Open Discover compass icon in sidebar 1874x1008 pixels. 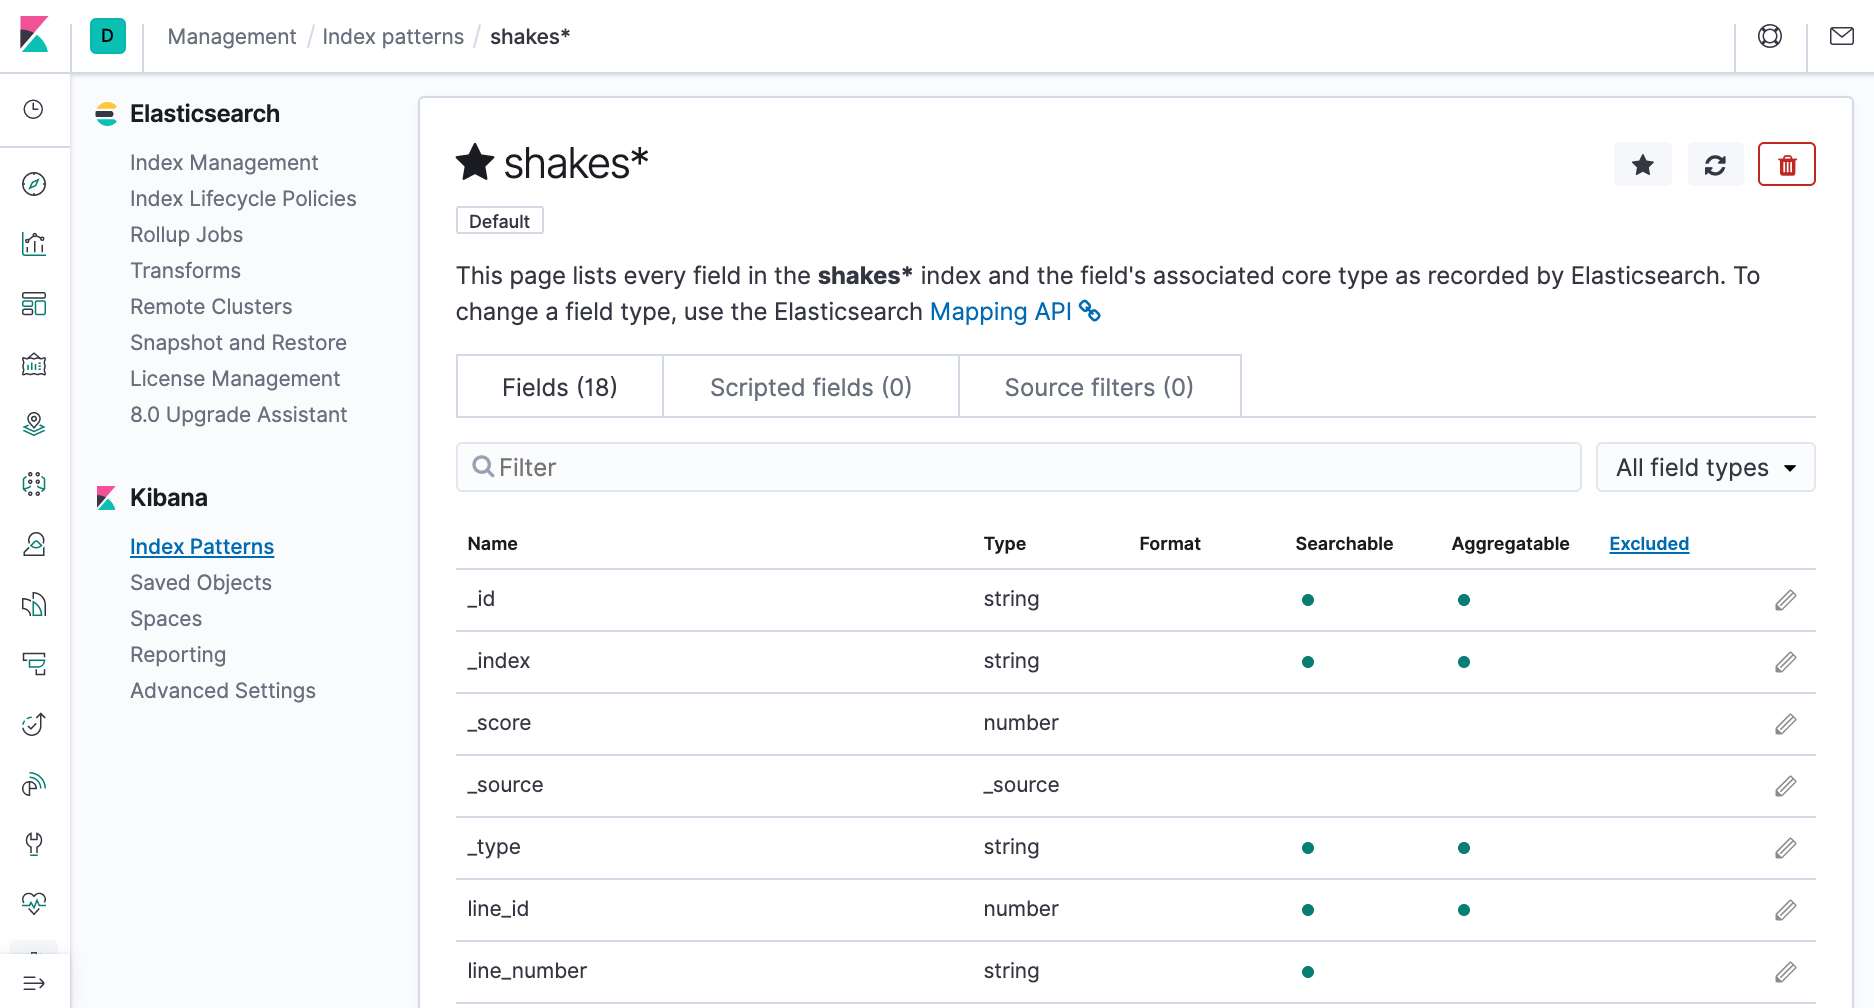coord(34,184)
